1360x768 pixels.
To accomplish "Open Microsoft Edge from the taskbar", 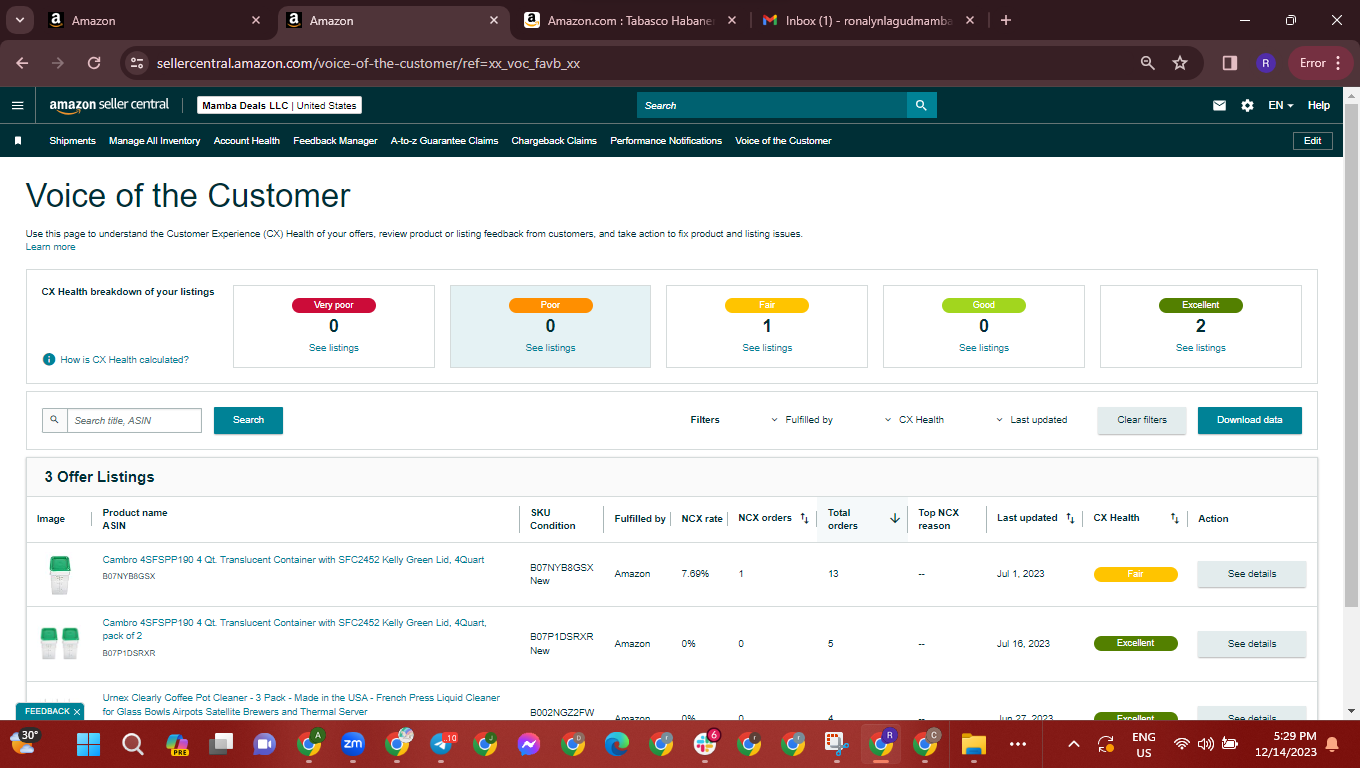I will [617, 744].
